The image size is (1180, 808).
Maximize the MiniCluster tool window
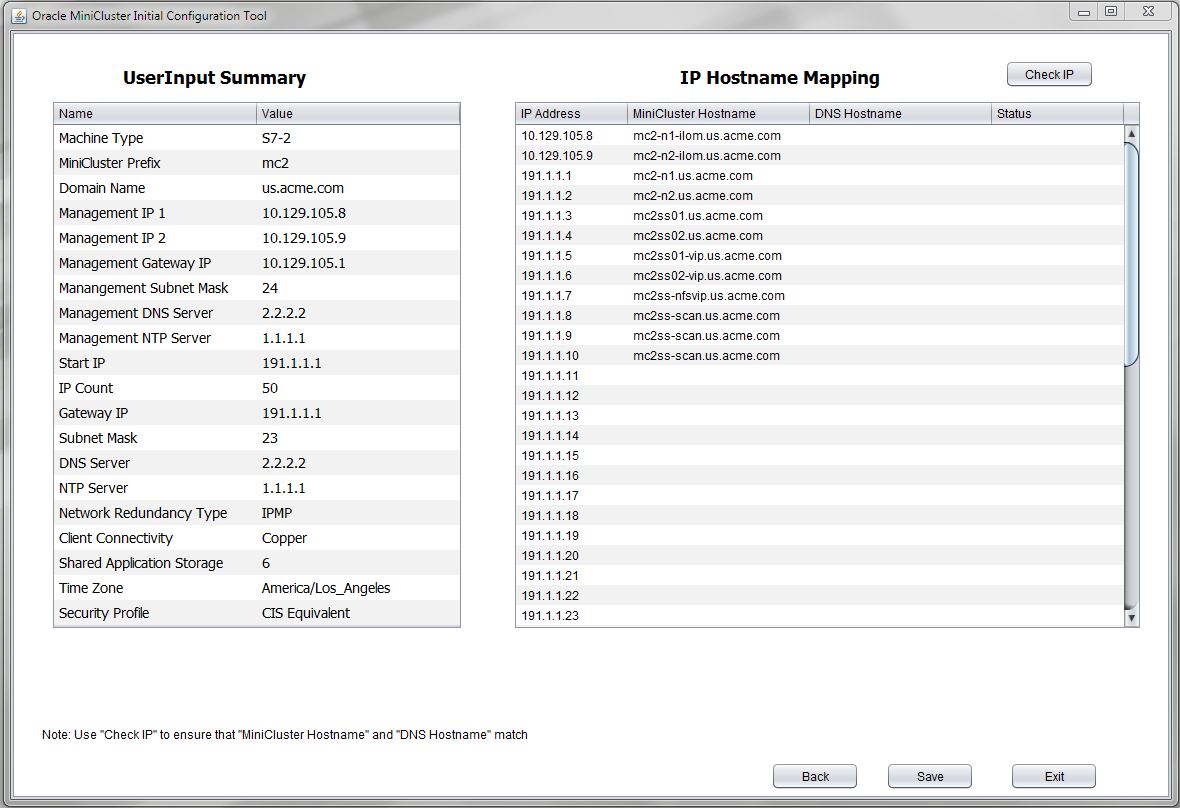click(1111, 11)
